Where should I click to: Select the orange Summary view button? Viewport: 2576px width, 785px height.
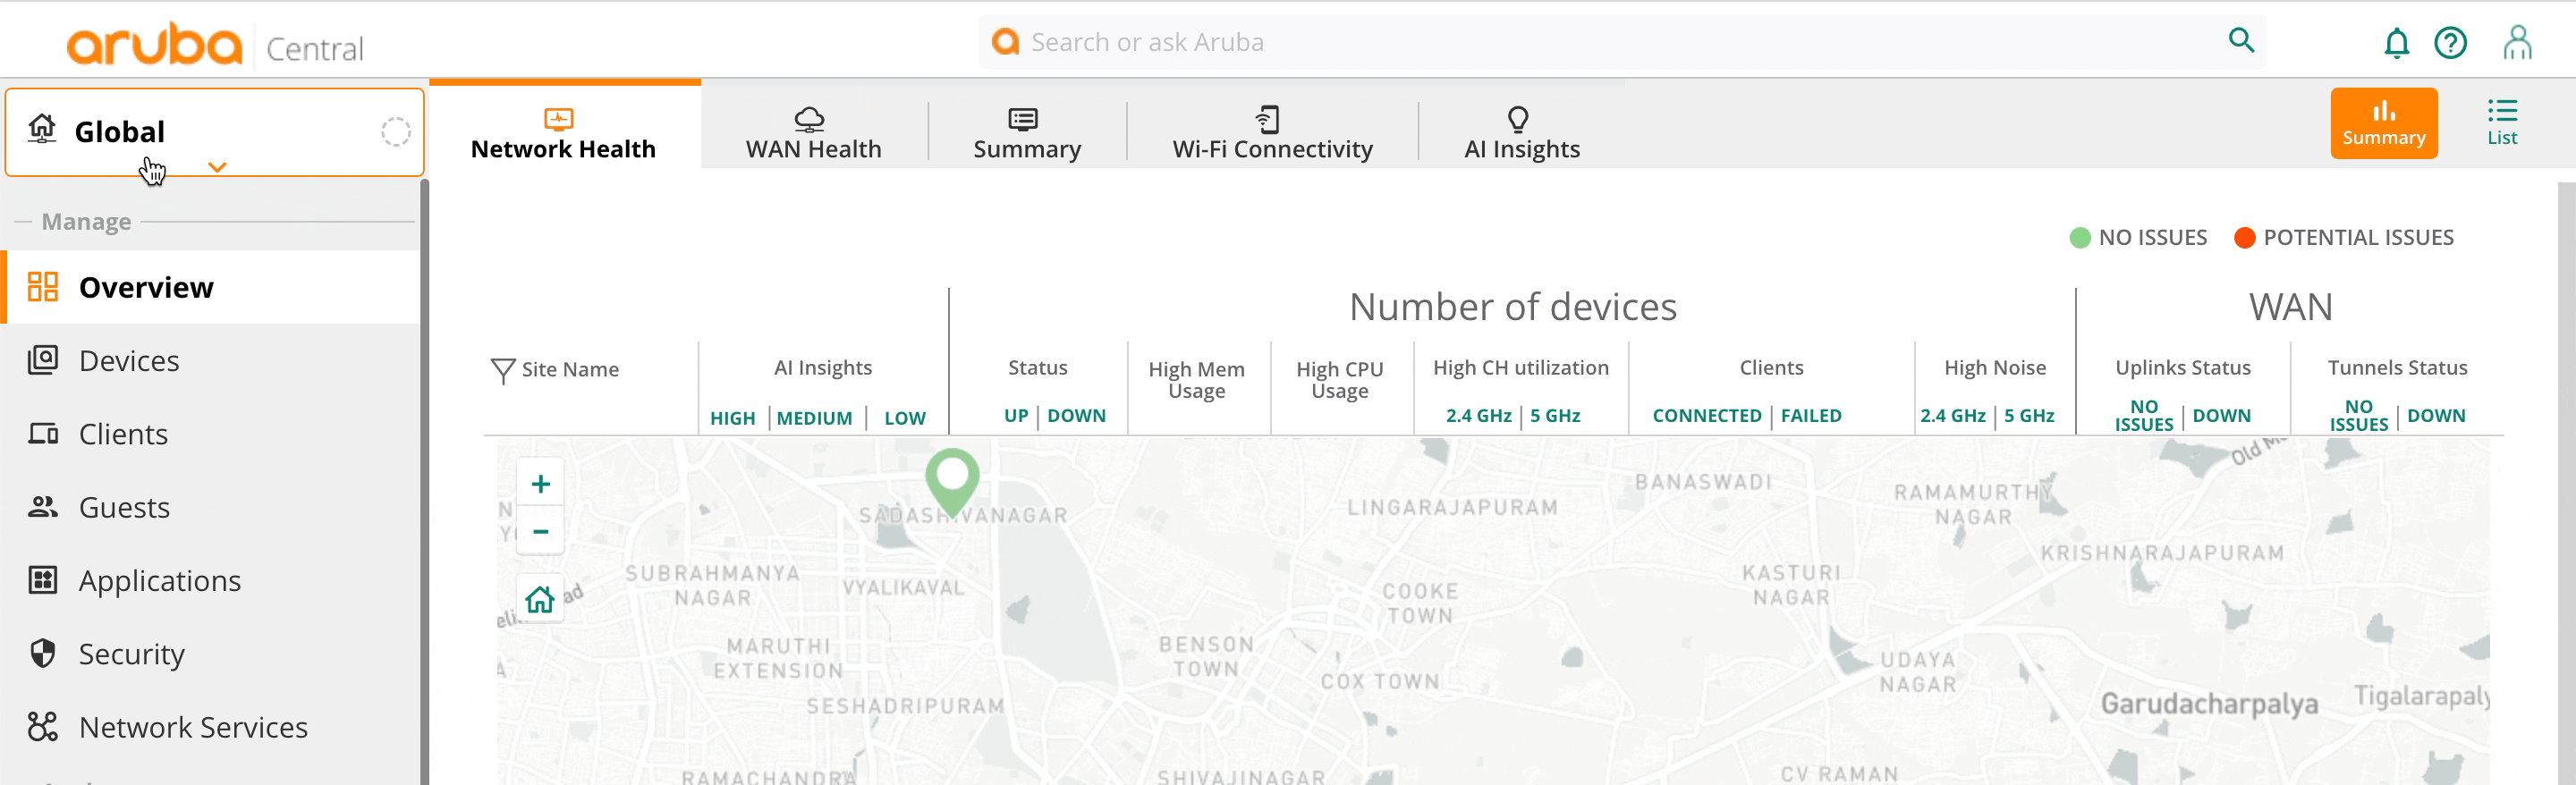(2384, 123)
